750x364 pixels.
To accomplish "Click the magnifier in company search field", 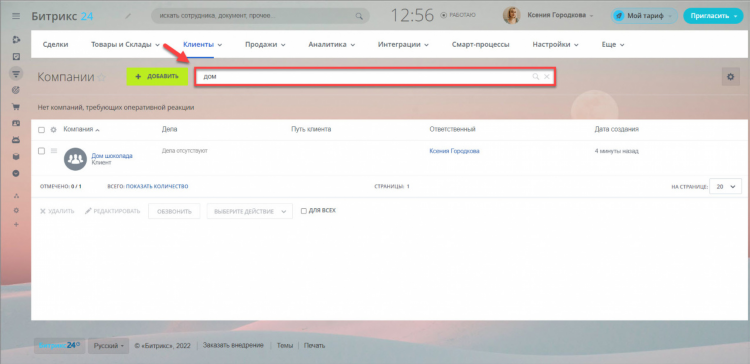I will coord(536,77).
